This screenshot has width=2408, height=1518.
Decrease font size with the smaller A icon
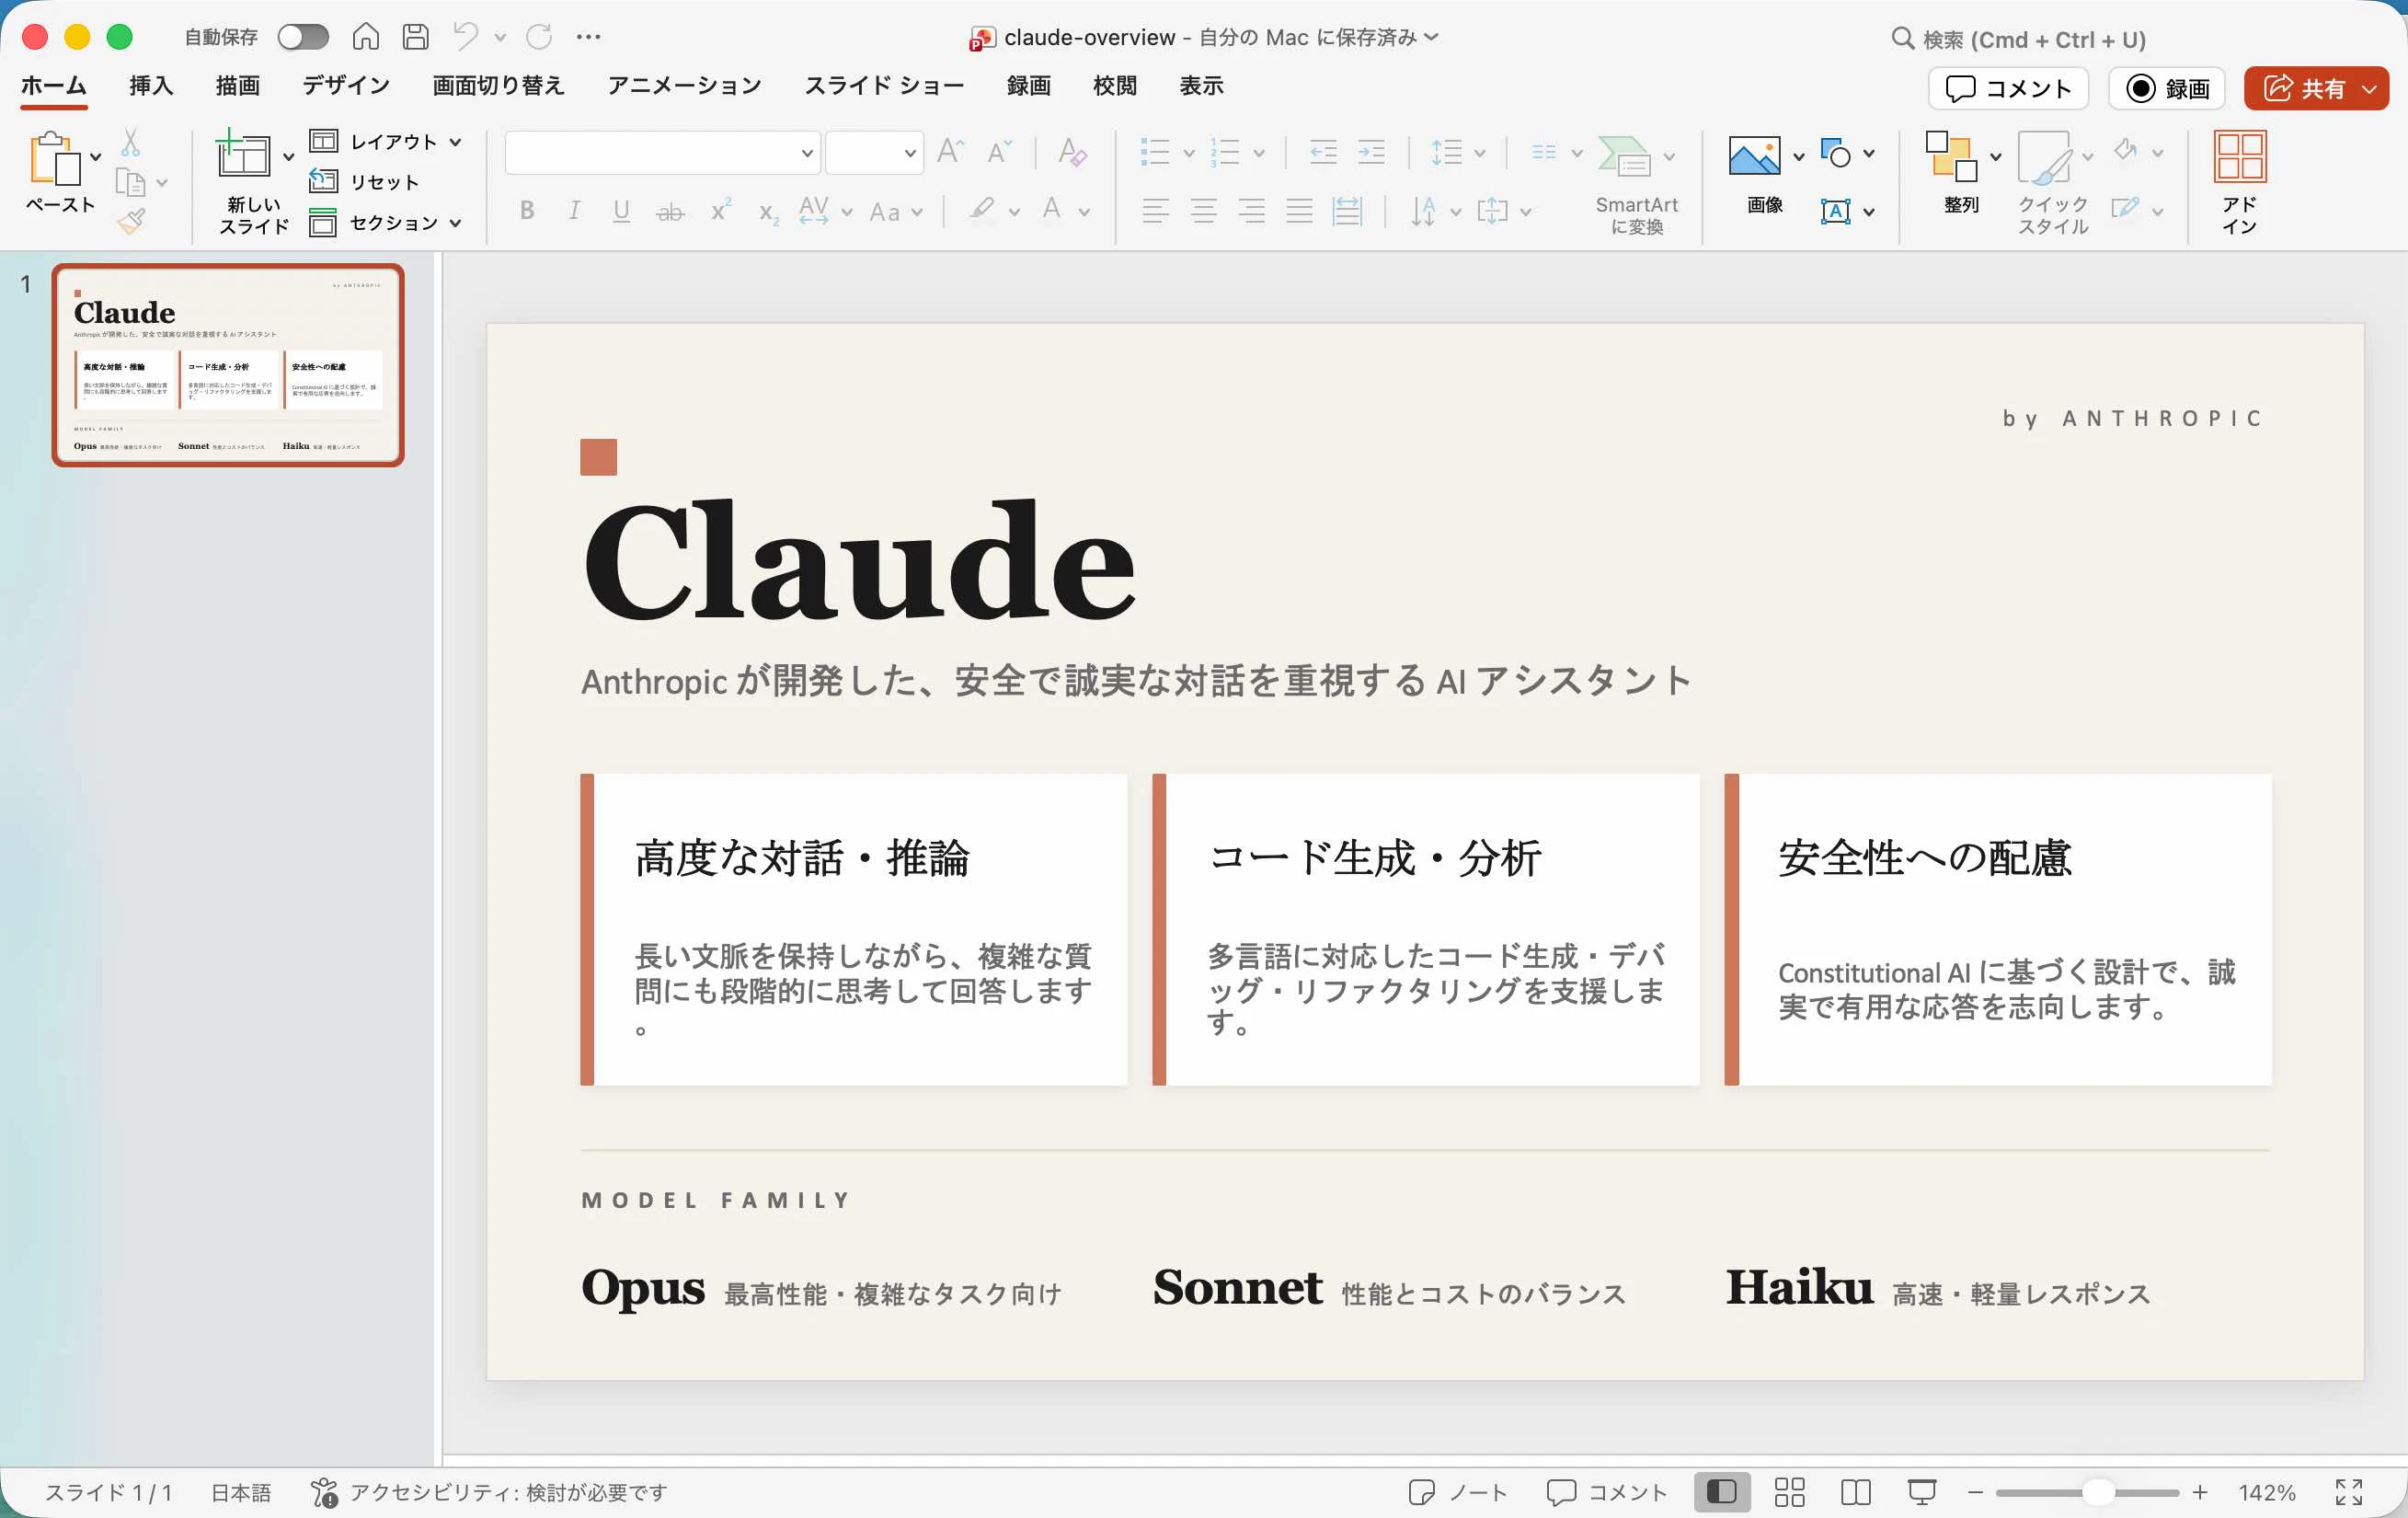(998, 152)
